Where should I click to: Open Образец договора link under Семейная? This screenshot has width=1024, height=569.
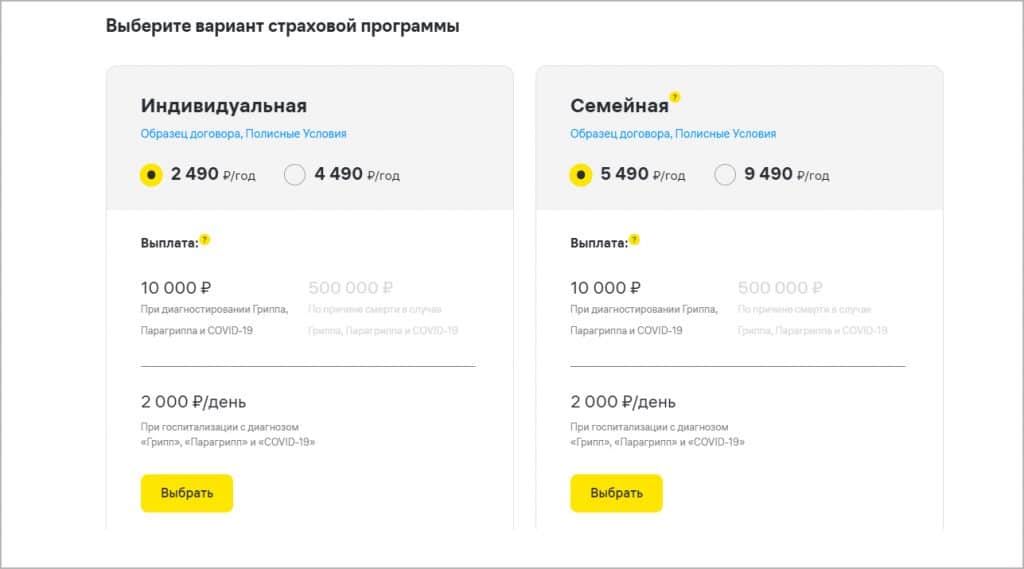coord(621,133)
